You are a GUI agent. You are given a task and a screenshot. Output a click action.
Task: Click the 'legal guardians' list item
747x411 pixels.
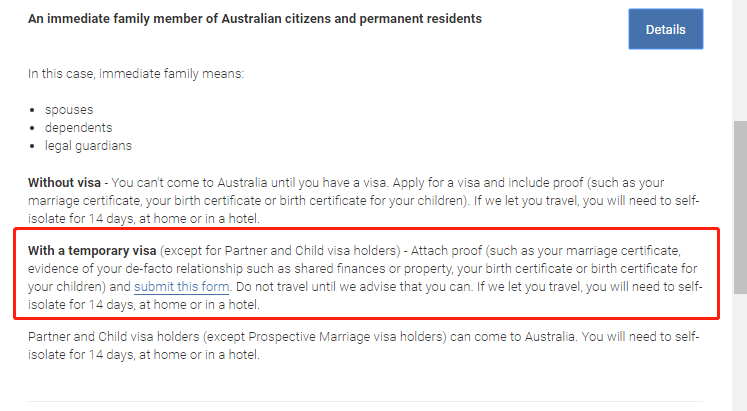[88, 146]
